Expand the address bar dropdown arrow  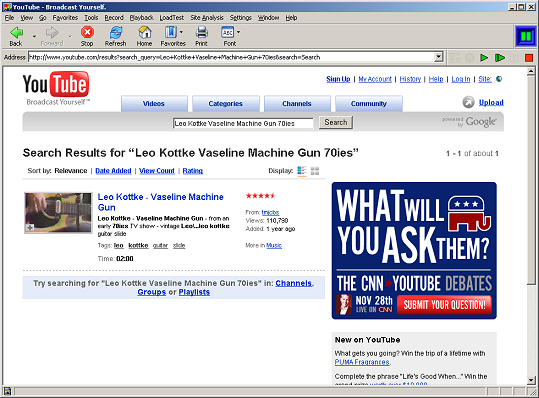(x=438, y=57)
